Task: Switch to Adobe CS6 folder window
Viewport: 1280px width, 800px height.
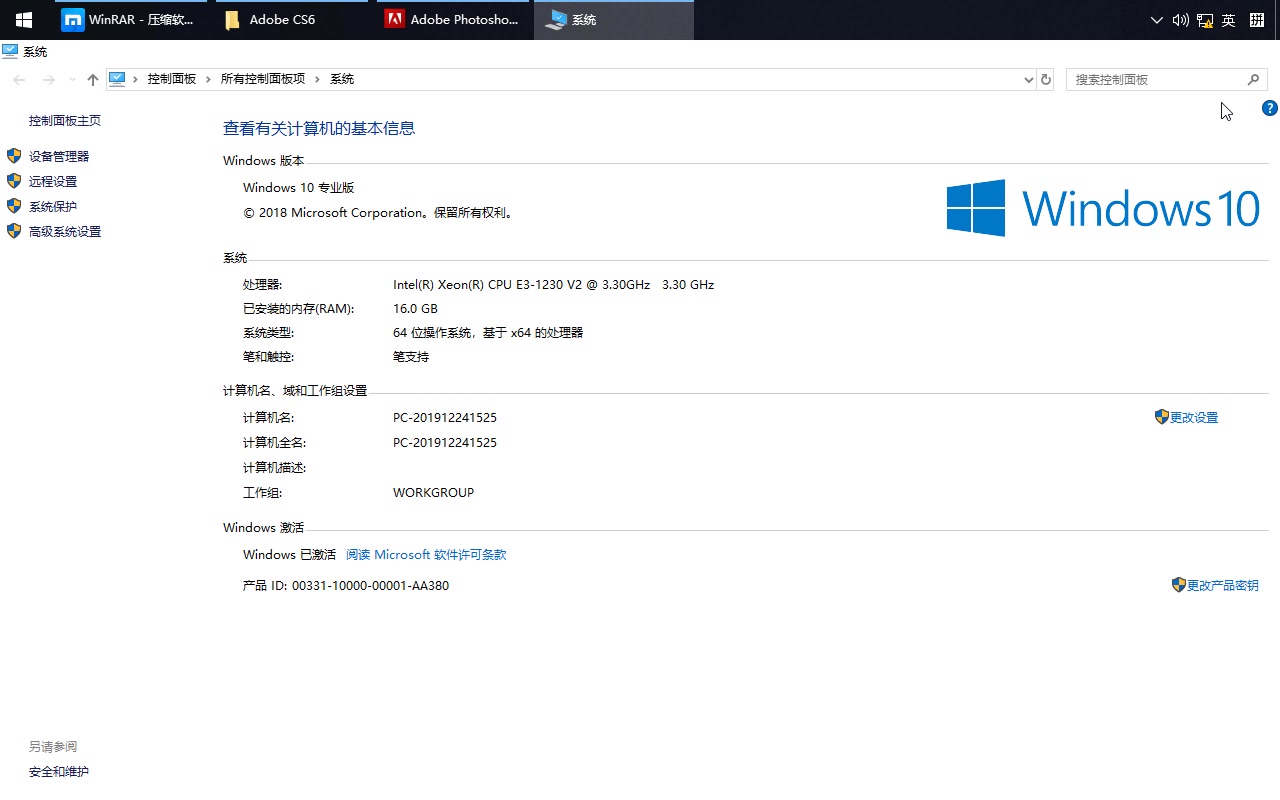Action: (291, 20)
